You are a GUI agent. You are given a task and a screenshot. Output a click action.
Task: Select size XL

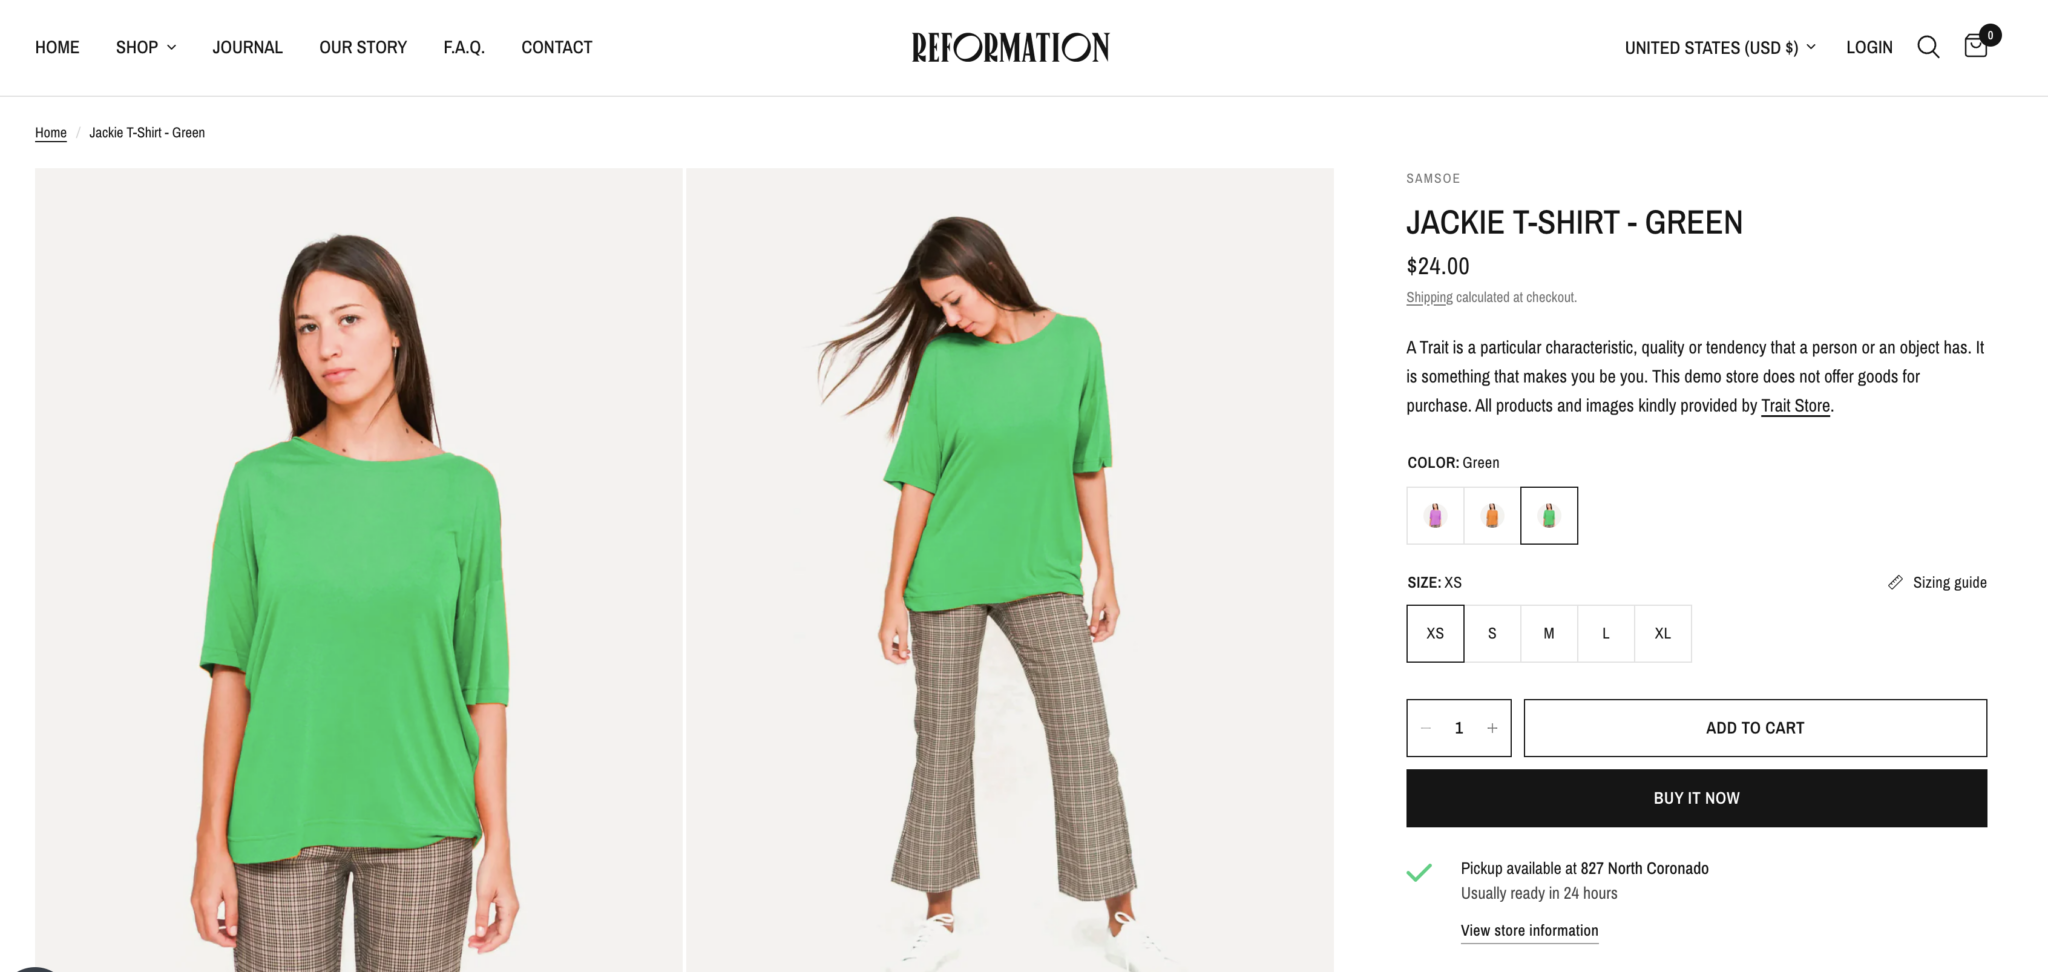tap(1662, 633)
